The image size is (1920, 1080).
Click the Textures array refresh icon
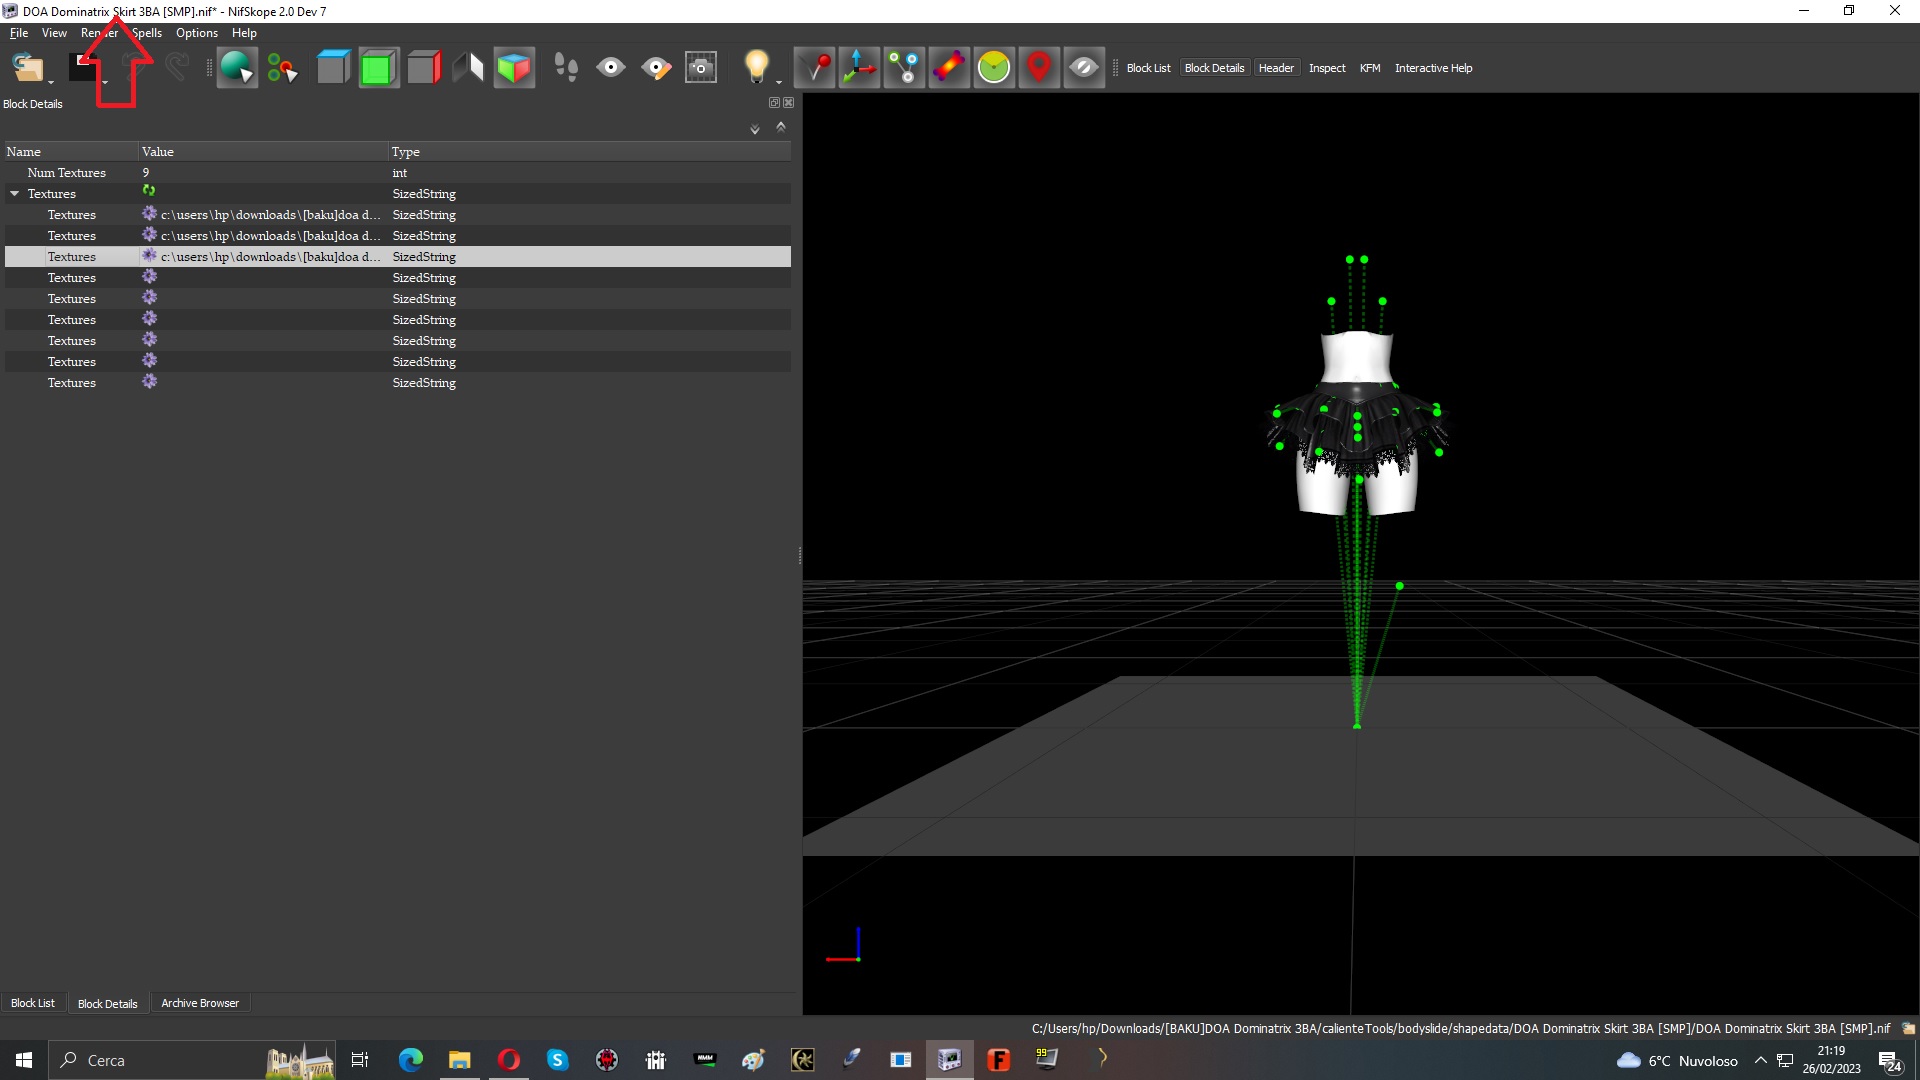pos(149,190)
